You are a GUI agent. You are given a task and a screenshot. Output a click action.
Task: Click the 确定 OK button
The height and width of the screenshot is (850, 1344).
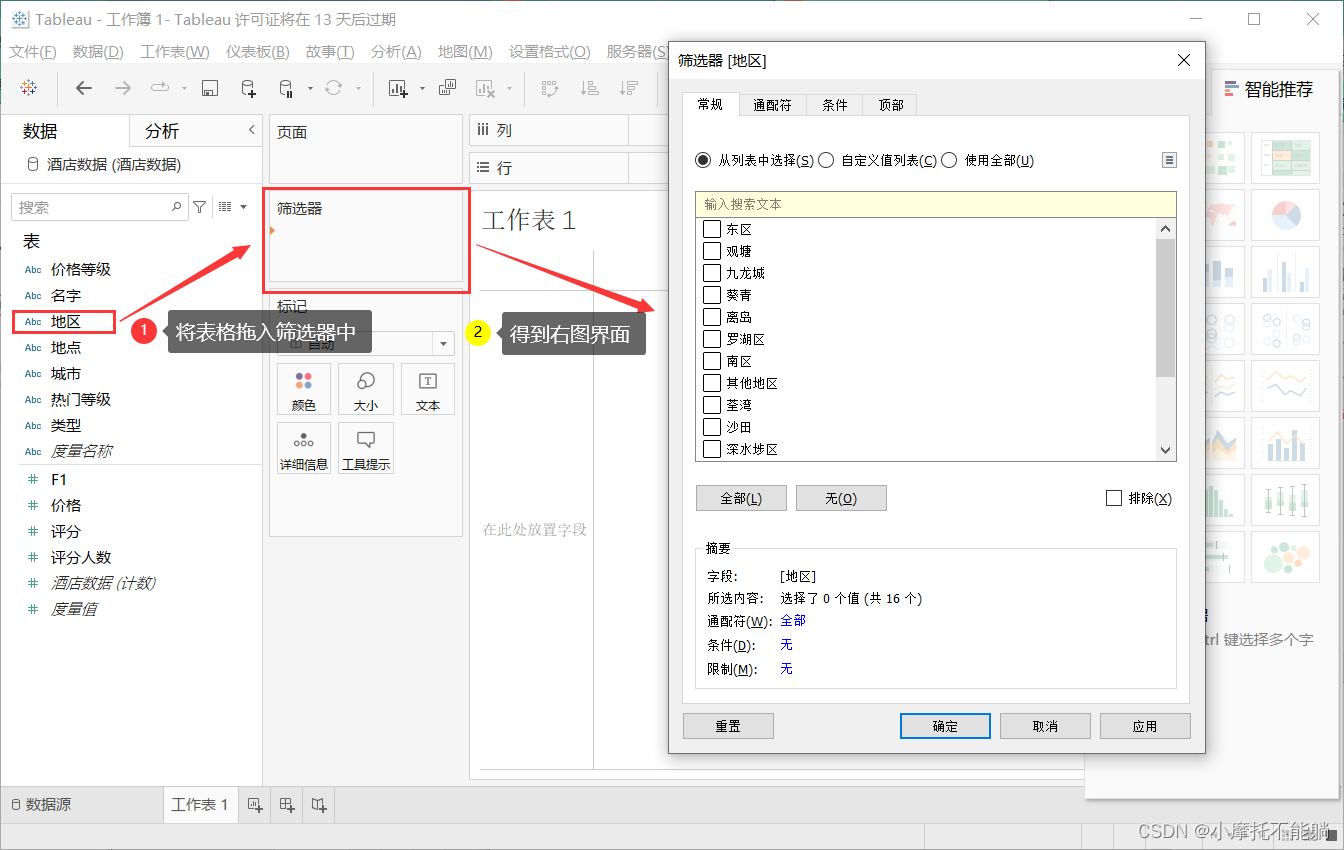945,726
